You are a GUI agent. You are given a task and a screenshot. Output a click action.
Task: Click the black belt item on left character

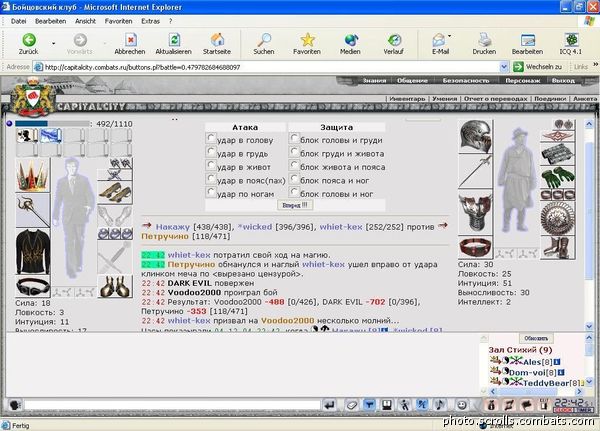(x=33, y=286)
